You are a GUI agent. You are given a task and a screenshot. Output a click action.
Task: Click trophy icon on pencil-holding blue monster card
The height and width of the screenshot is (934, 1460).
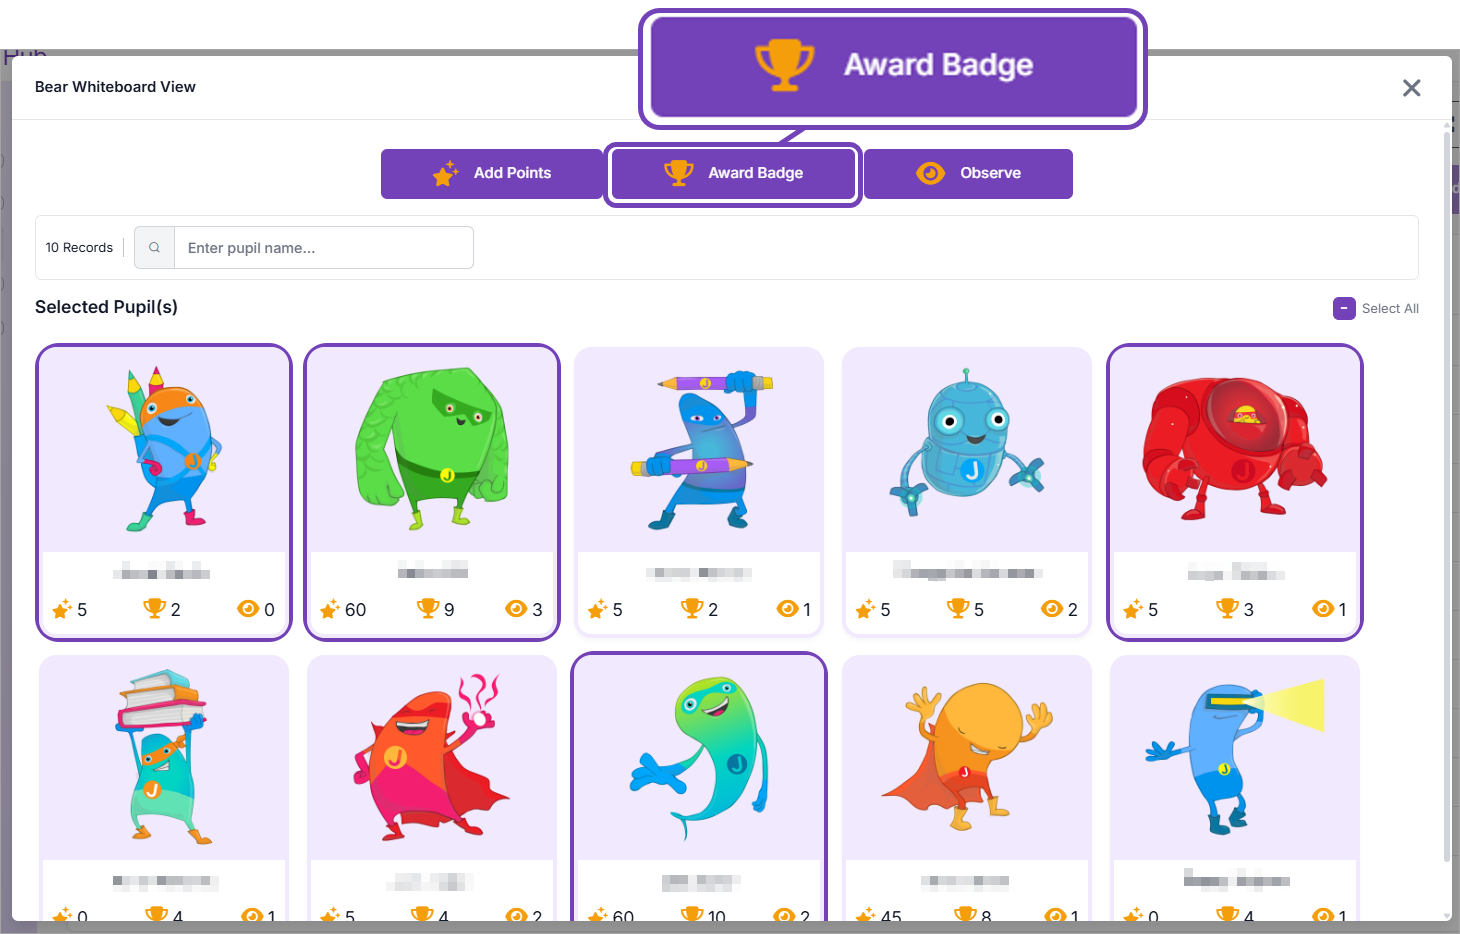[x=692, y=608]
